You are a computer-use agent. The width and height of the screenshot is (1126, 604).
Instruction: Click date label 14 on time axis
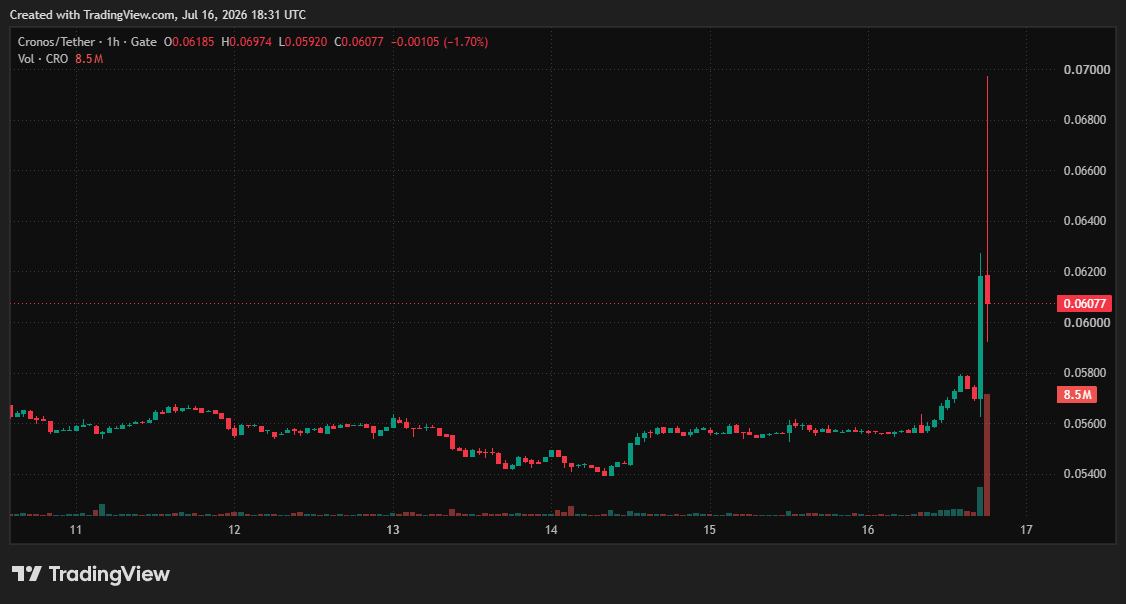(x=551, y=530)
